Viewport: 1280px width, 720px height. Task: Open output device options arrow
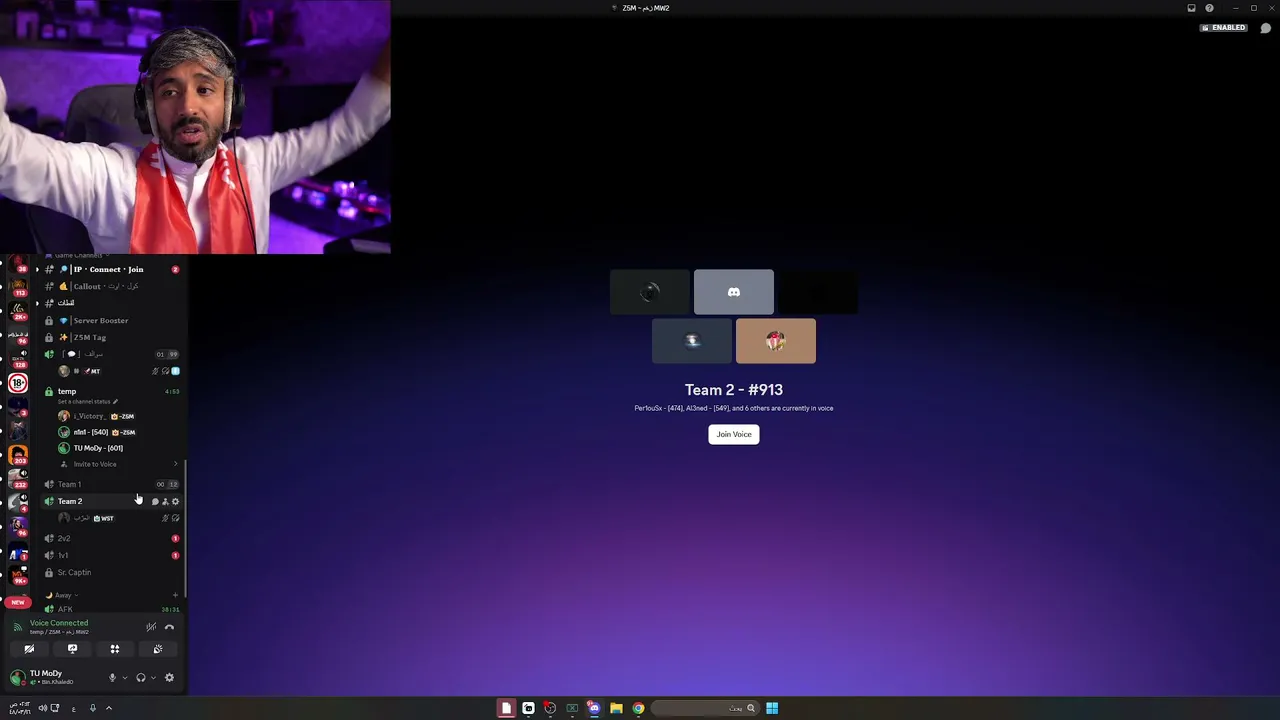(x=153, y=678)
